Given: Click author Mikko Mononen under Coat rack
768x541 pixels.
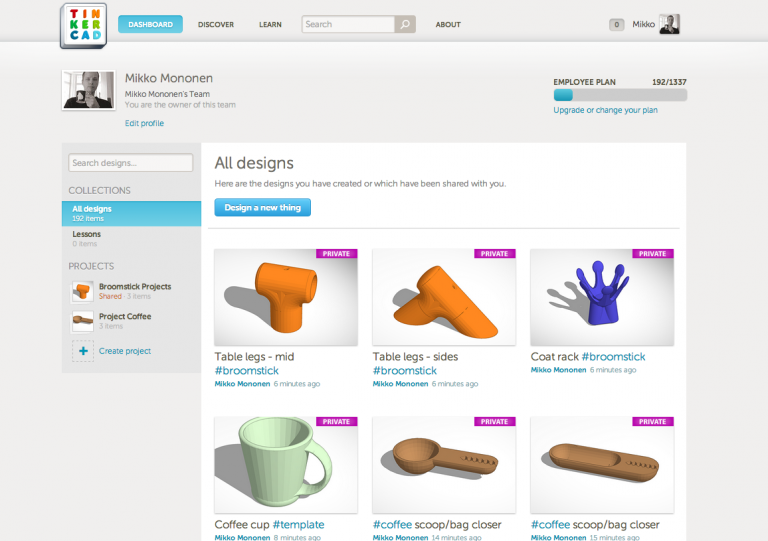Looking at the screenshot, I should click(558, 370).
